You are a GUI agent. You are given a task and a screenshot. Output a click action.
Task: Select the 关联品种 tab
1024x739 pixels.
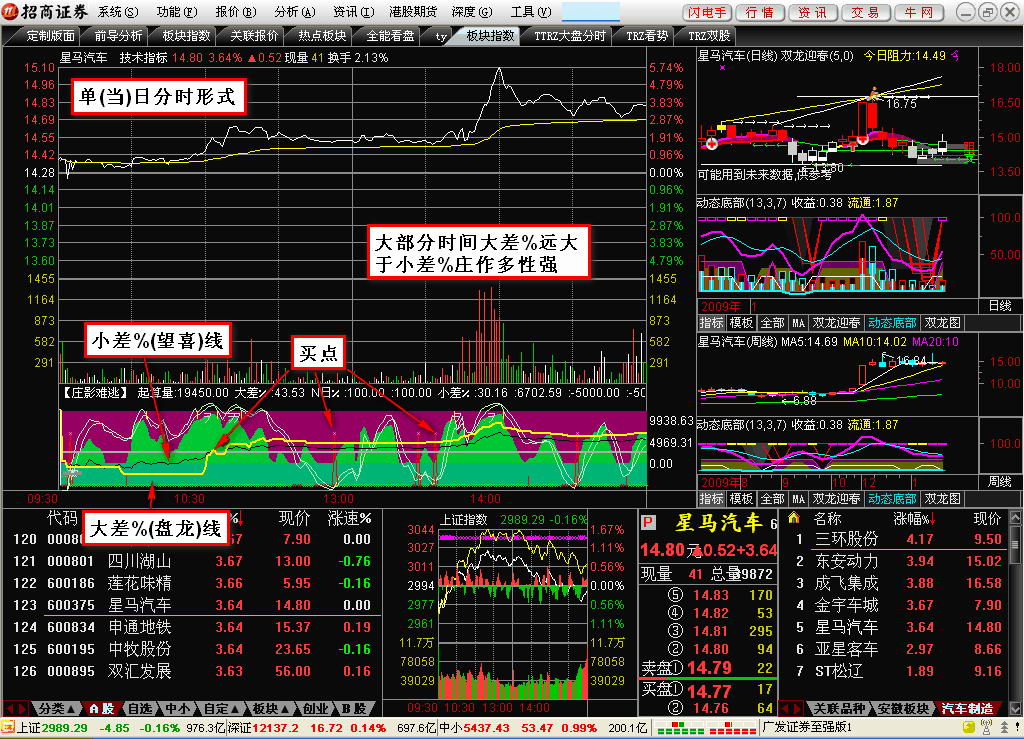tap(839, 708)
